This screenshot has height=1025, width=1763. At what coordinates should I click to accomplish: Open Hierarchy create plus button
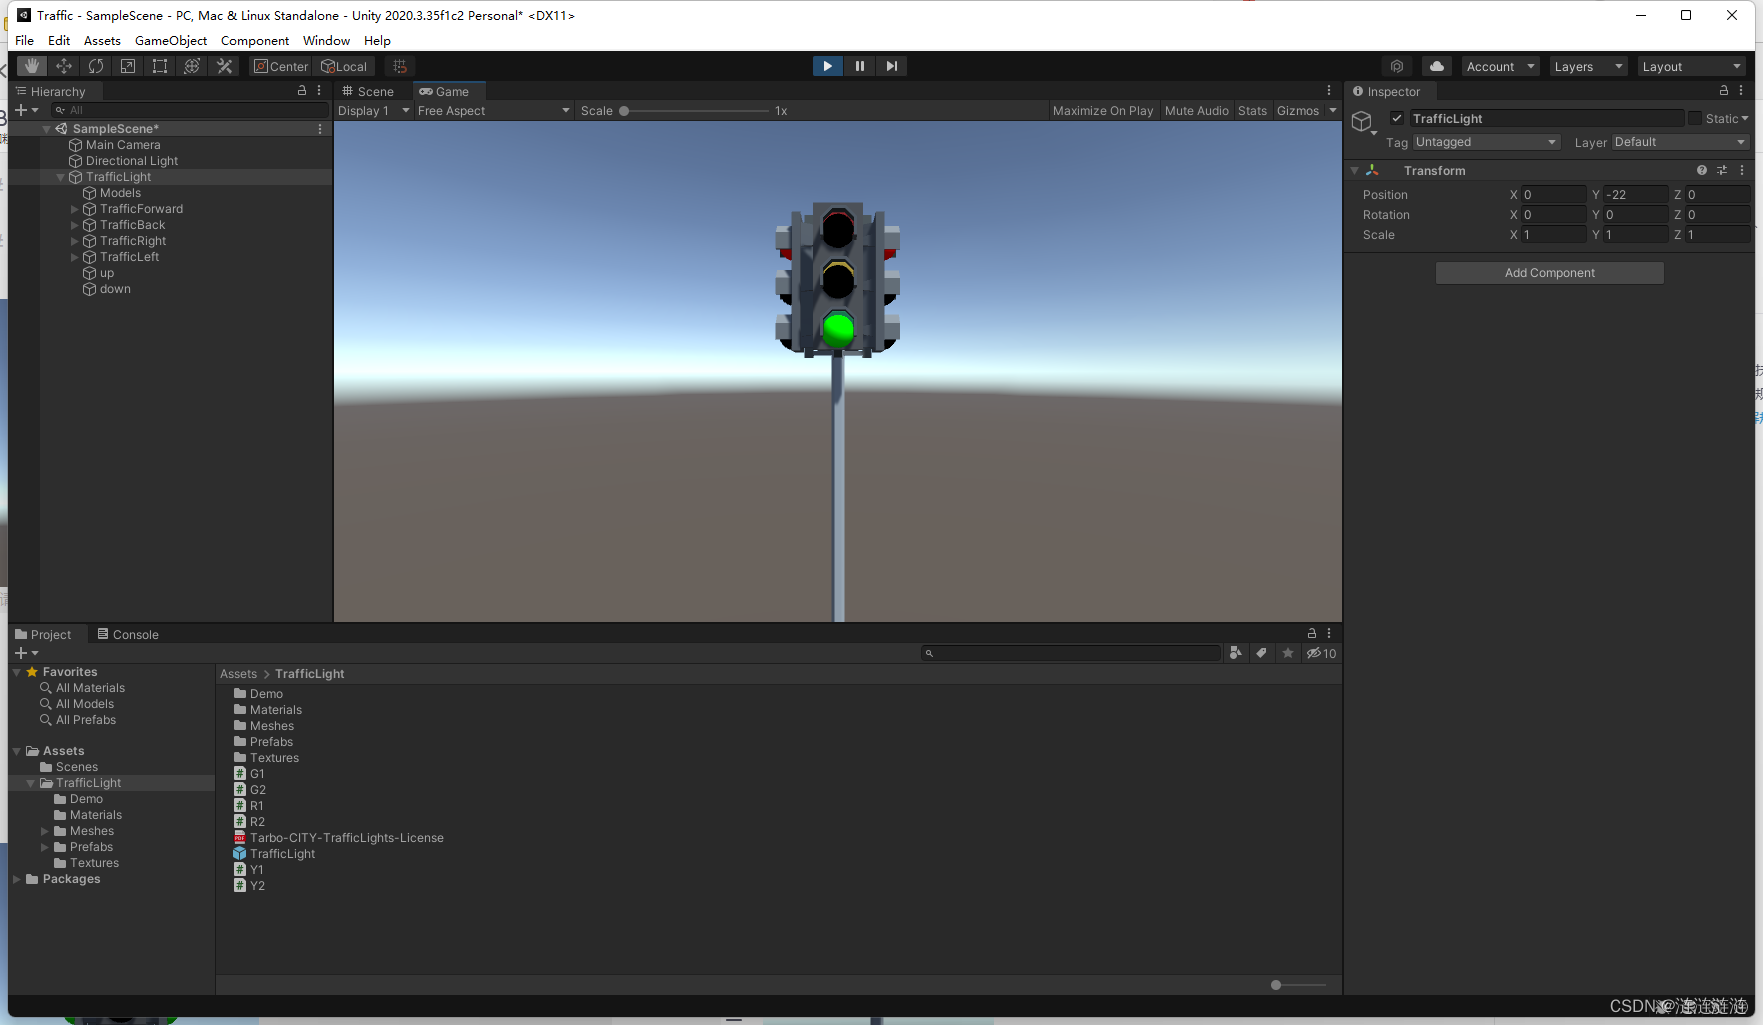(x=26, y=110)
